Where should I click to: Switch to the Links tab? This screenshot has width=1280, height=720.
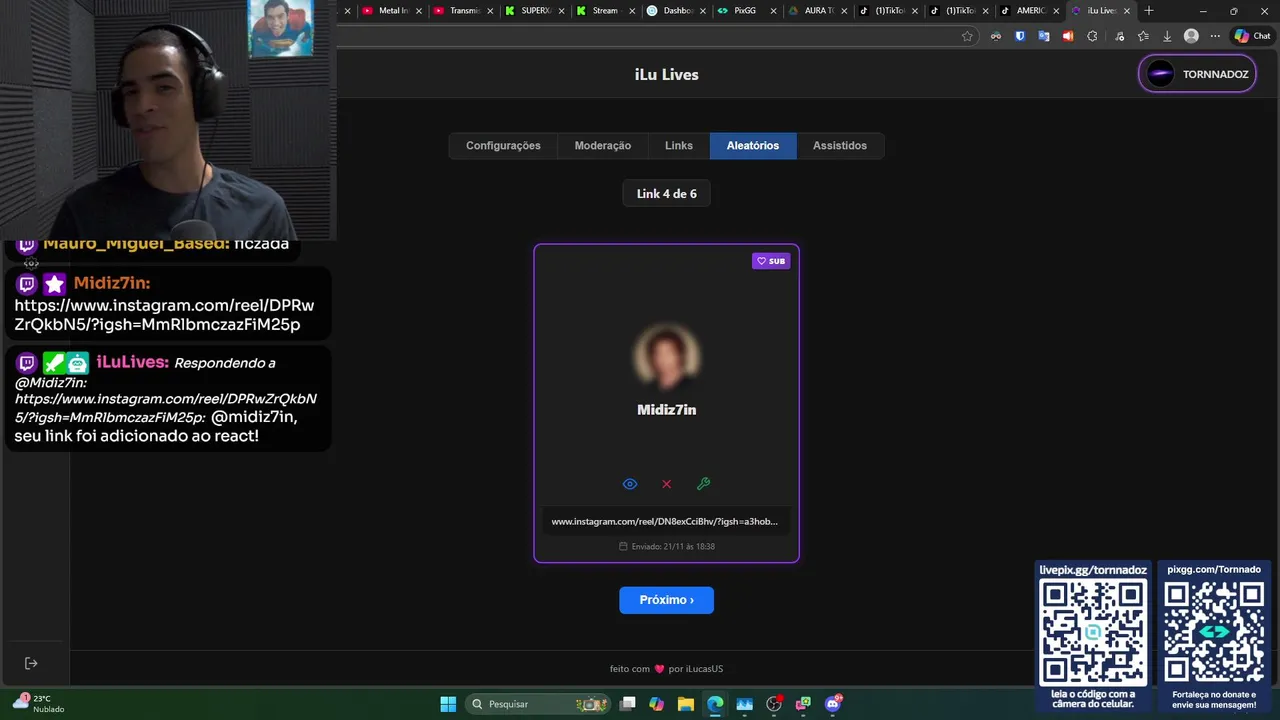coord(679,146)
